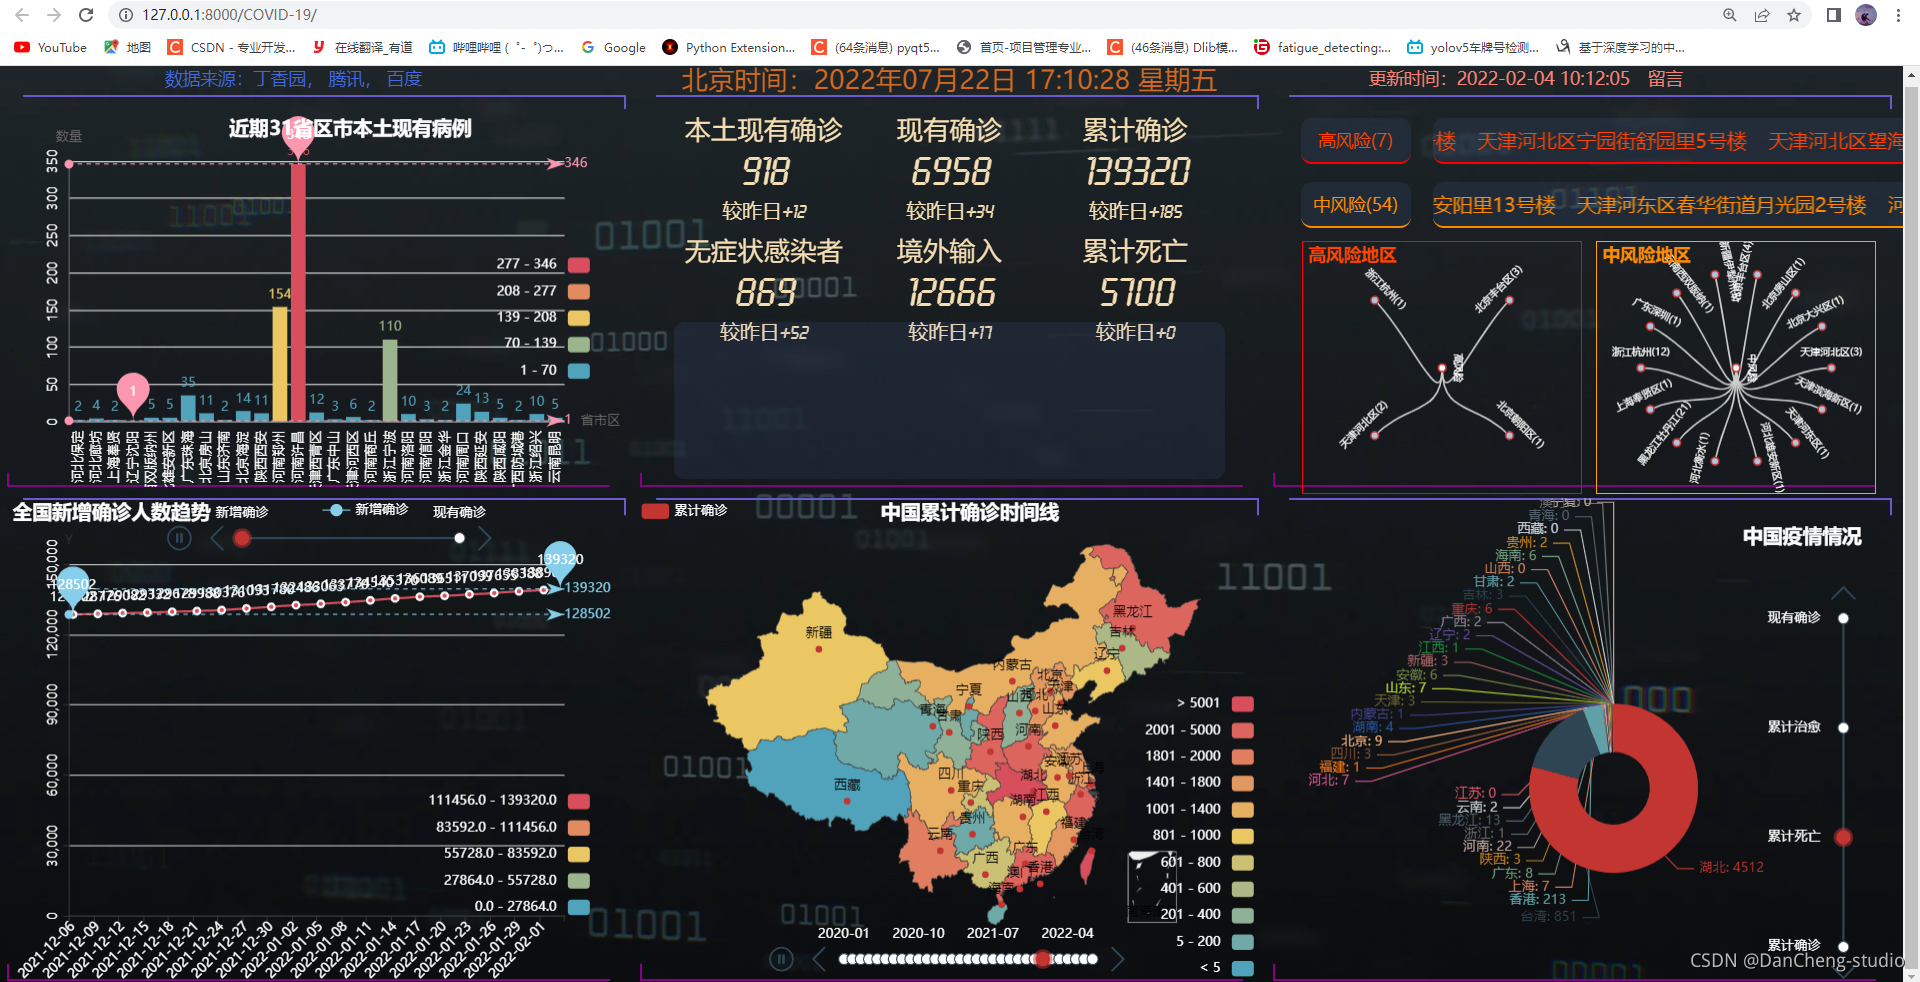Image resolution: width=1920 pixels, height=982 pixels.
Task: Select 累计确诊 on the vertical timeline
Action: 1843,946
